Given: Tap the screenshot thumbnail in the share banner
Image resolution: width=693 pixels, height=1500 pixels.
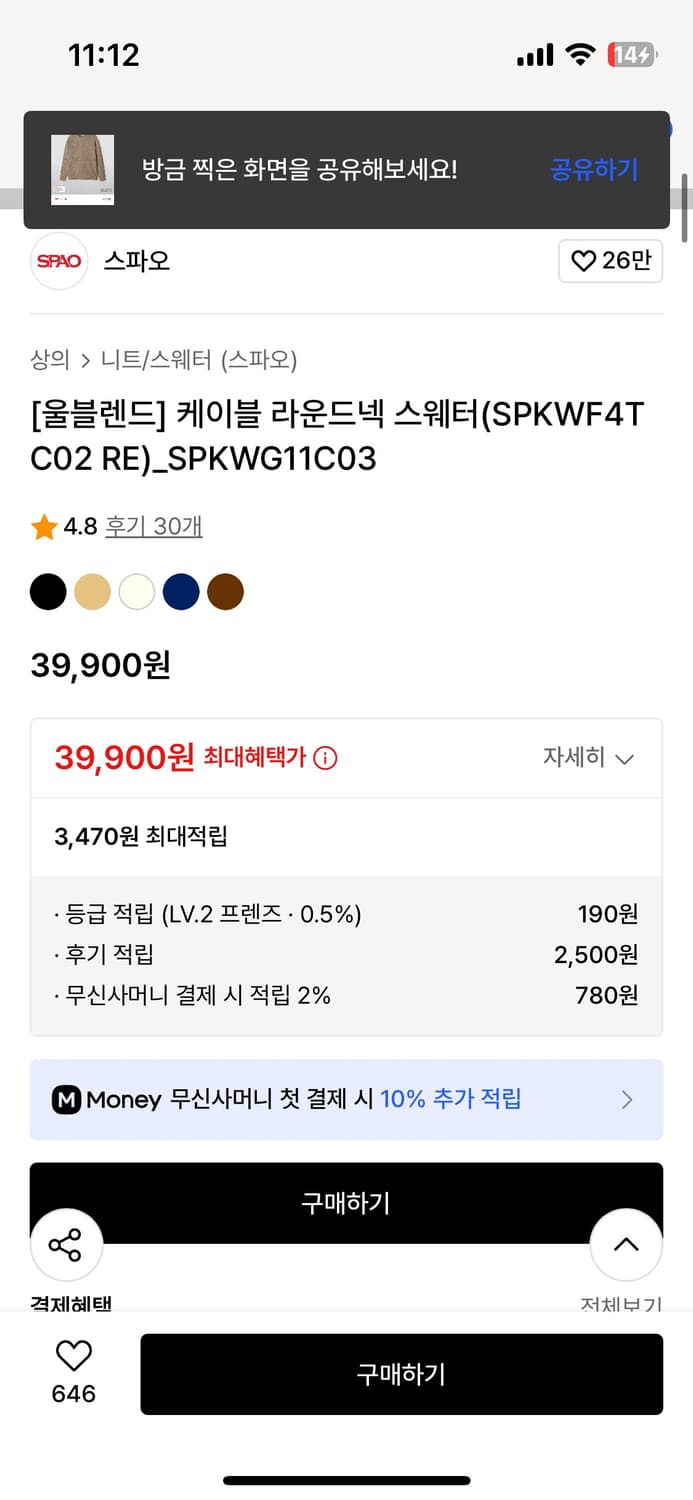Looking at the screenshot, I should [x=81, y=168].
